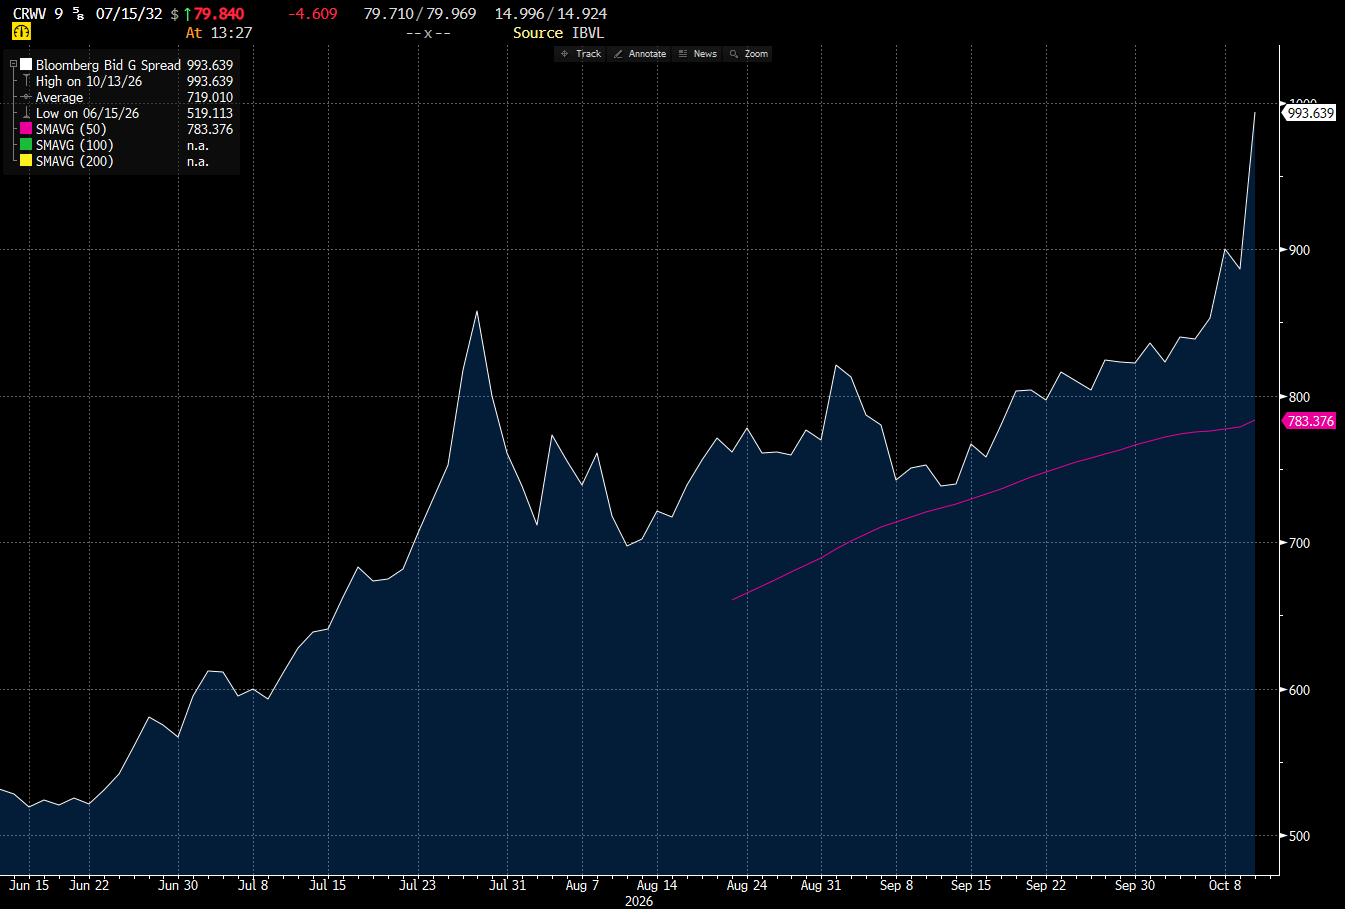1345x909 pixels.
Task: Click the 993.639 last-value tag on axis
Action: [x=1310, y=113]
